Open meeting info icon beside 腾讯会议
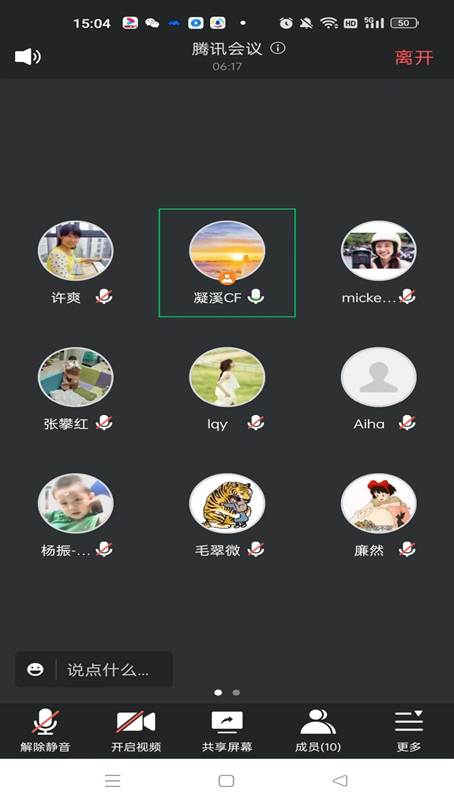This screenshot has height=803, width=454. [x=278, y=49]
